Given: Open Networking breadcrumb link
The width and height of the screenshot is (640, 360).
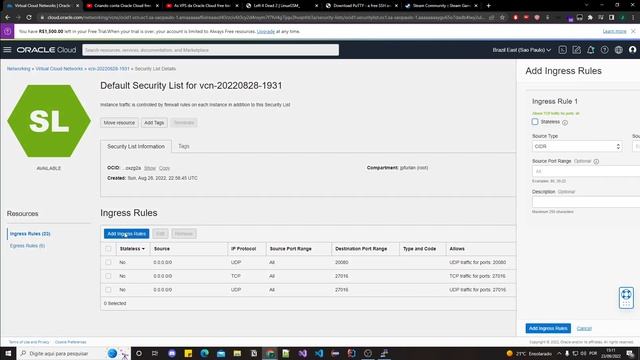Looking at the screenshot, I should tap(18, 69).
